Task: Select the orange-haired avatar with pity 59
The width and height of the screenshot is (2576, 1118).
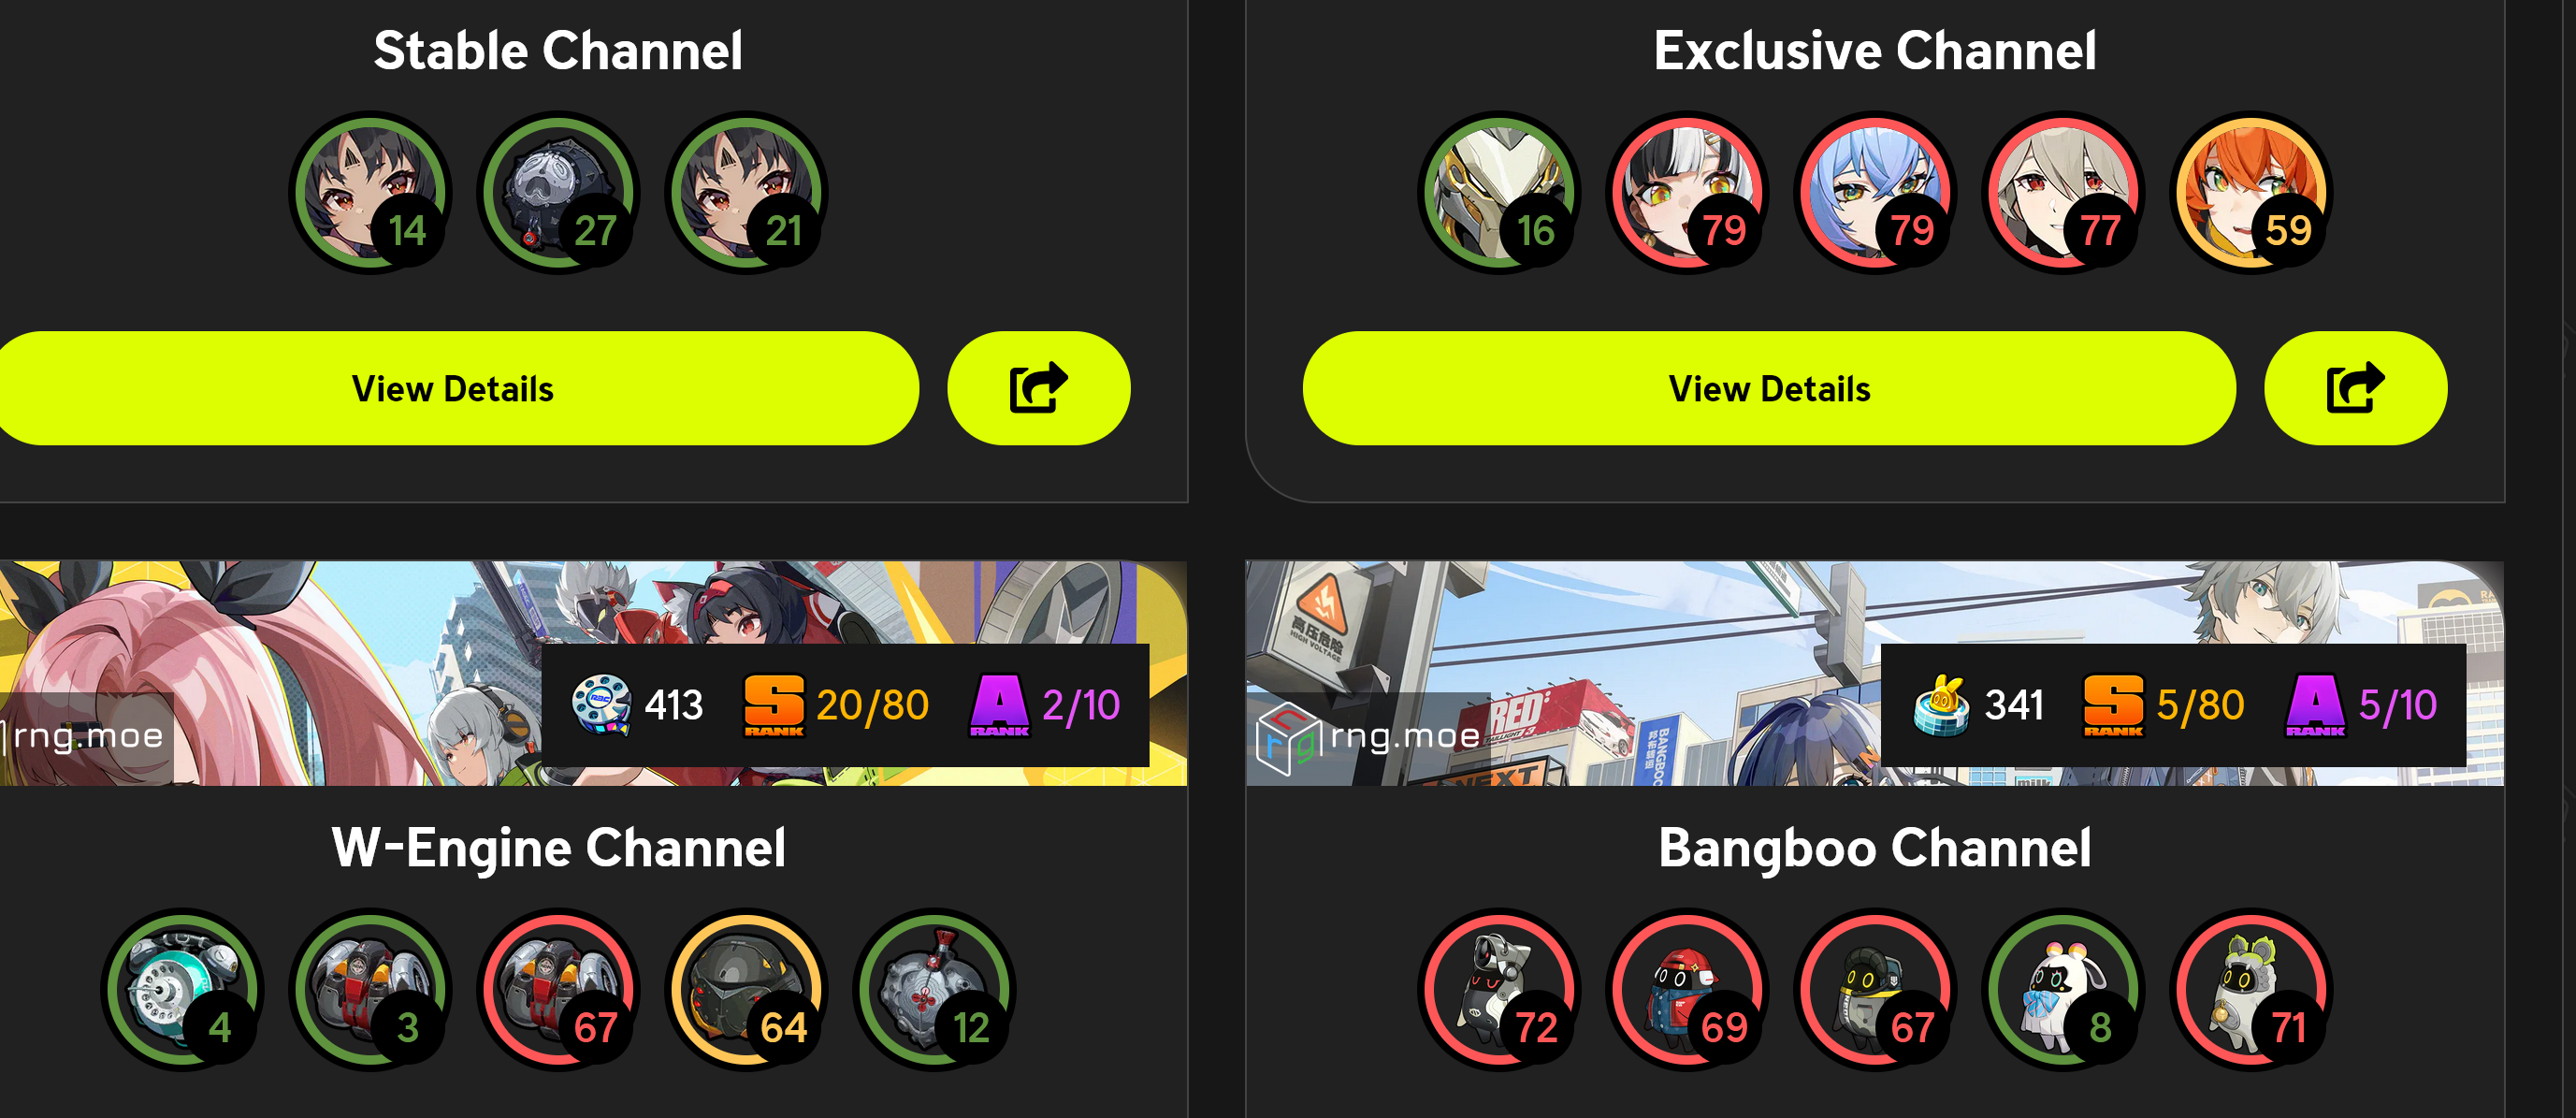Action: click(x=2251, y=192)
